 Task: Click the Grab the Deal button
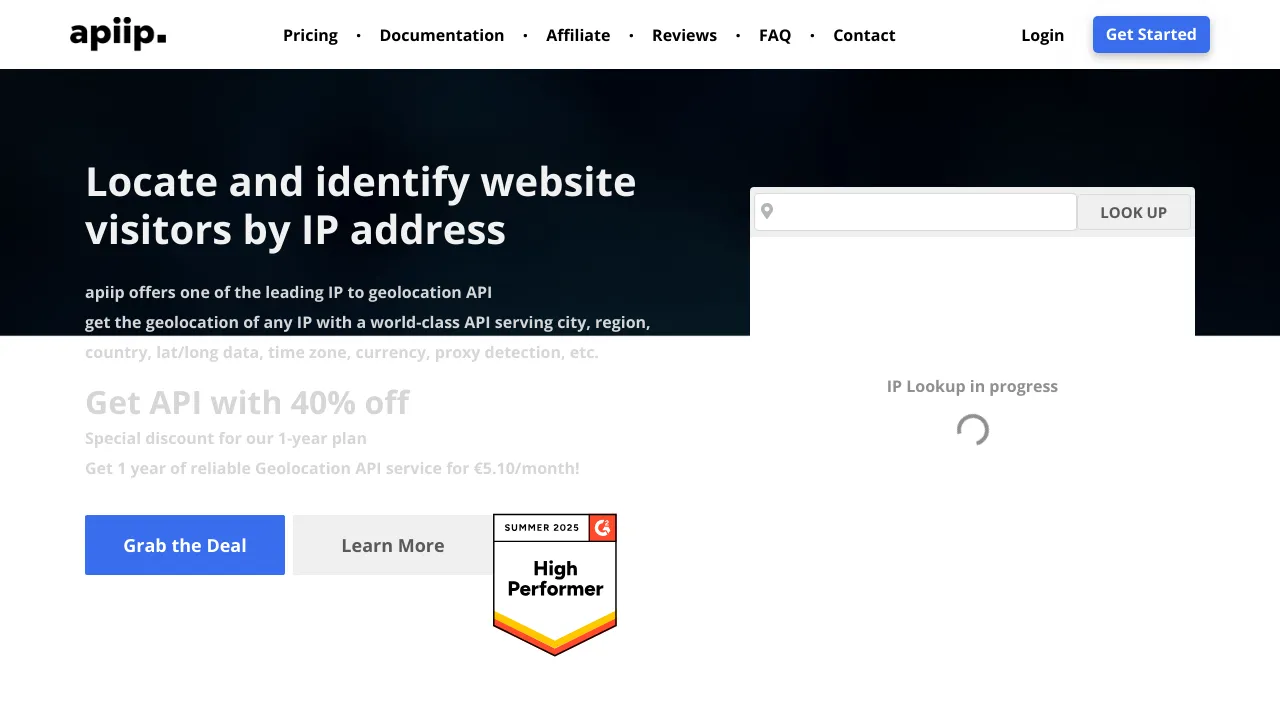(x=185, y=545)
